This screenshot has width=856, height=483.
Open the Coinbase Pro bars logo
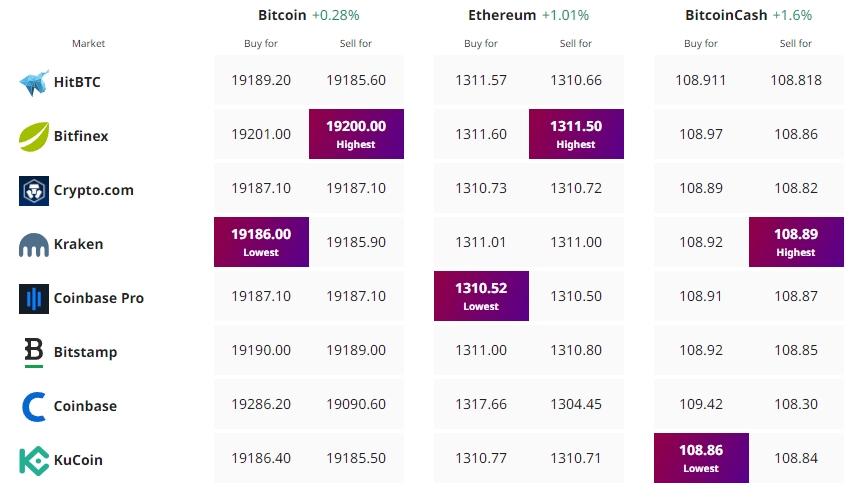tap(34, 299)
